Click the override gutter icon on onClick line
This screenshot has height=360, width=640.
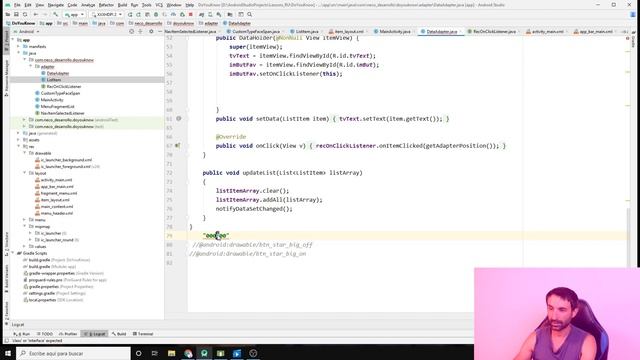(178, 146)
